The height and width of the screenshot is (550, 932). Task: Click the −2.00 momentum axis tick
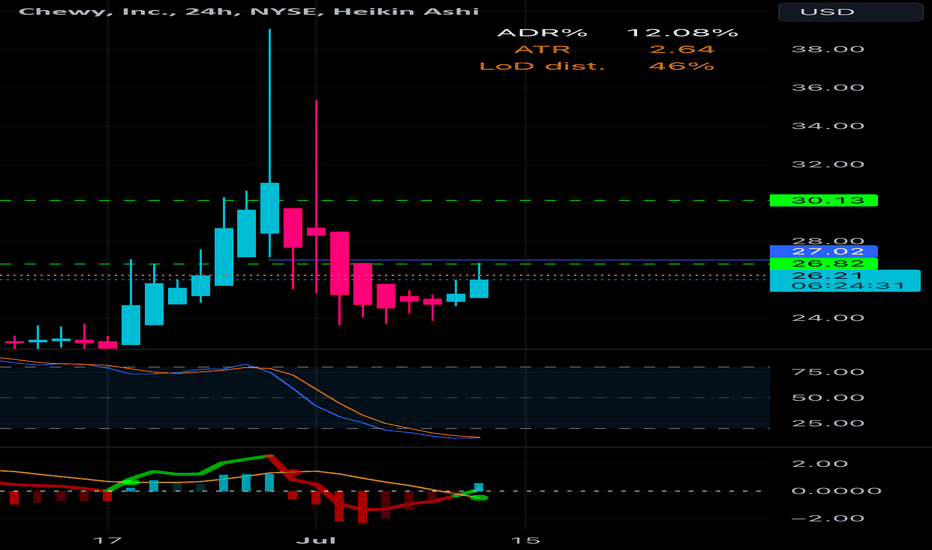(x=828, y=518)
